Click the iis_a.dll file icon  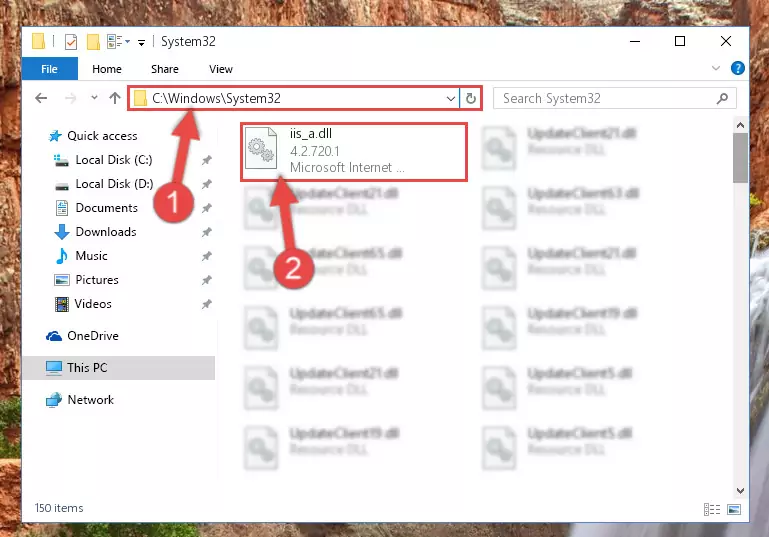pyautogui.click(x=261, y=148)
